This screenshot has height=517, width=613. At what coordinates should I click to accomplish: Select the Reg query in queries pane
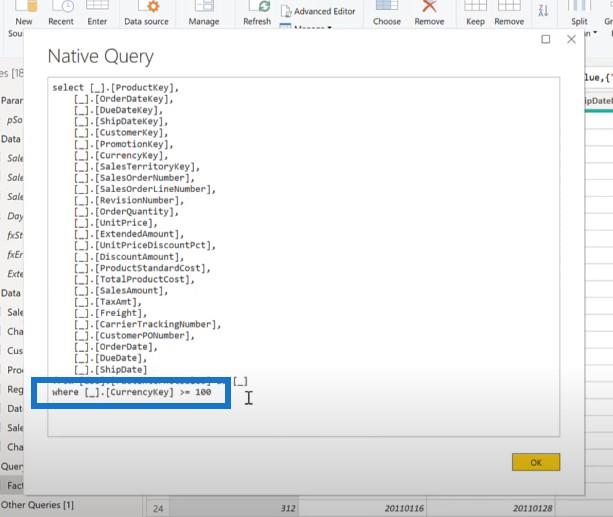click(x=15, y=389)
